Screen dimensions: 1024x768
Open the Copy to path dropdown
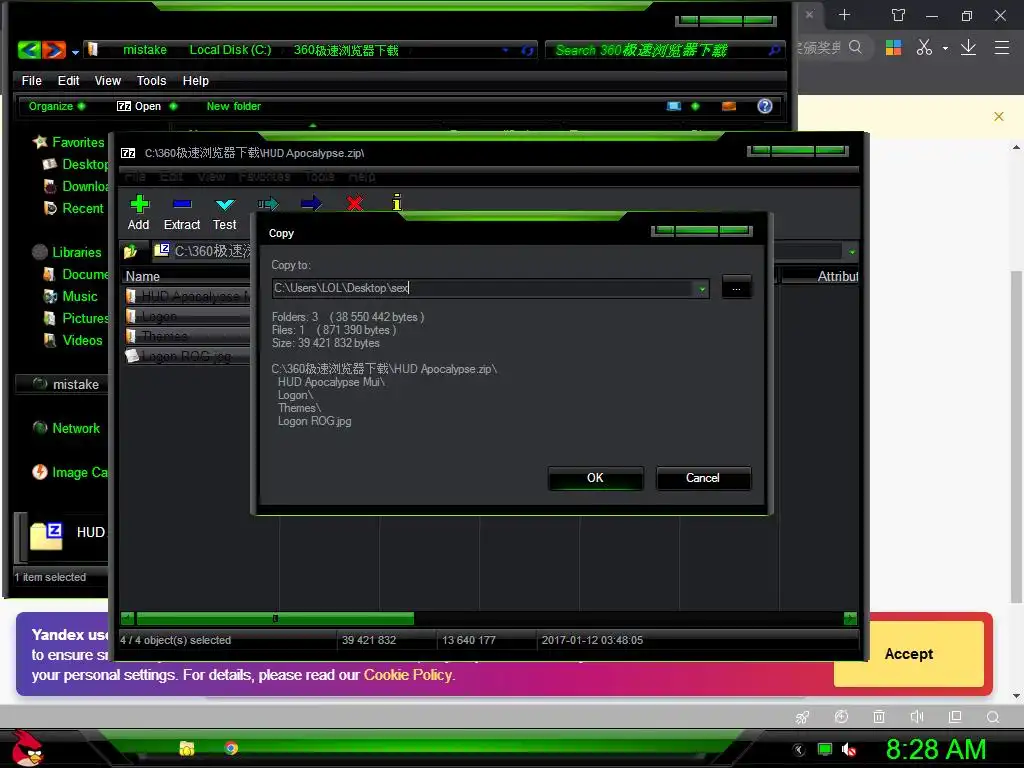point(702,289)
